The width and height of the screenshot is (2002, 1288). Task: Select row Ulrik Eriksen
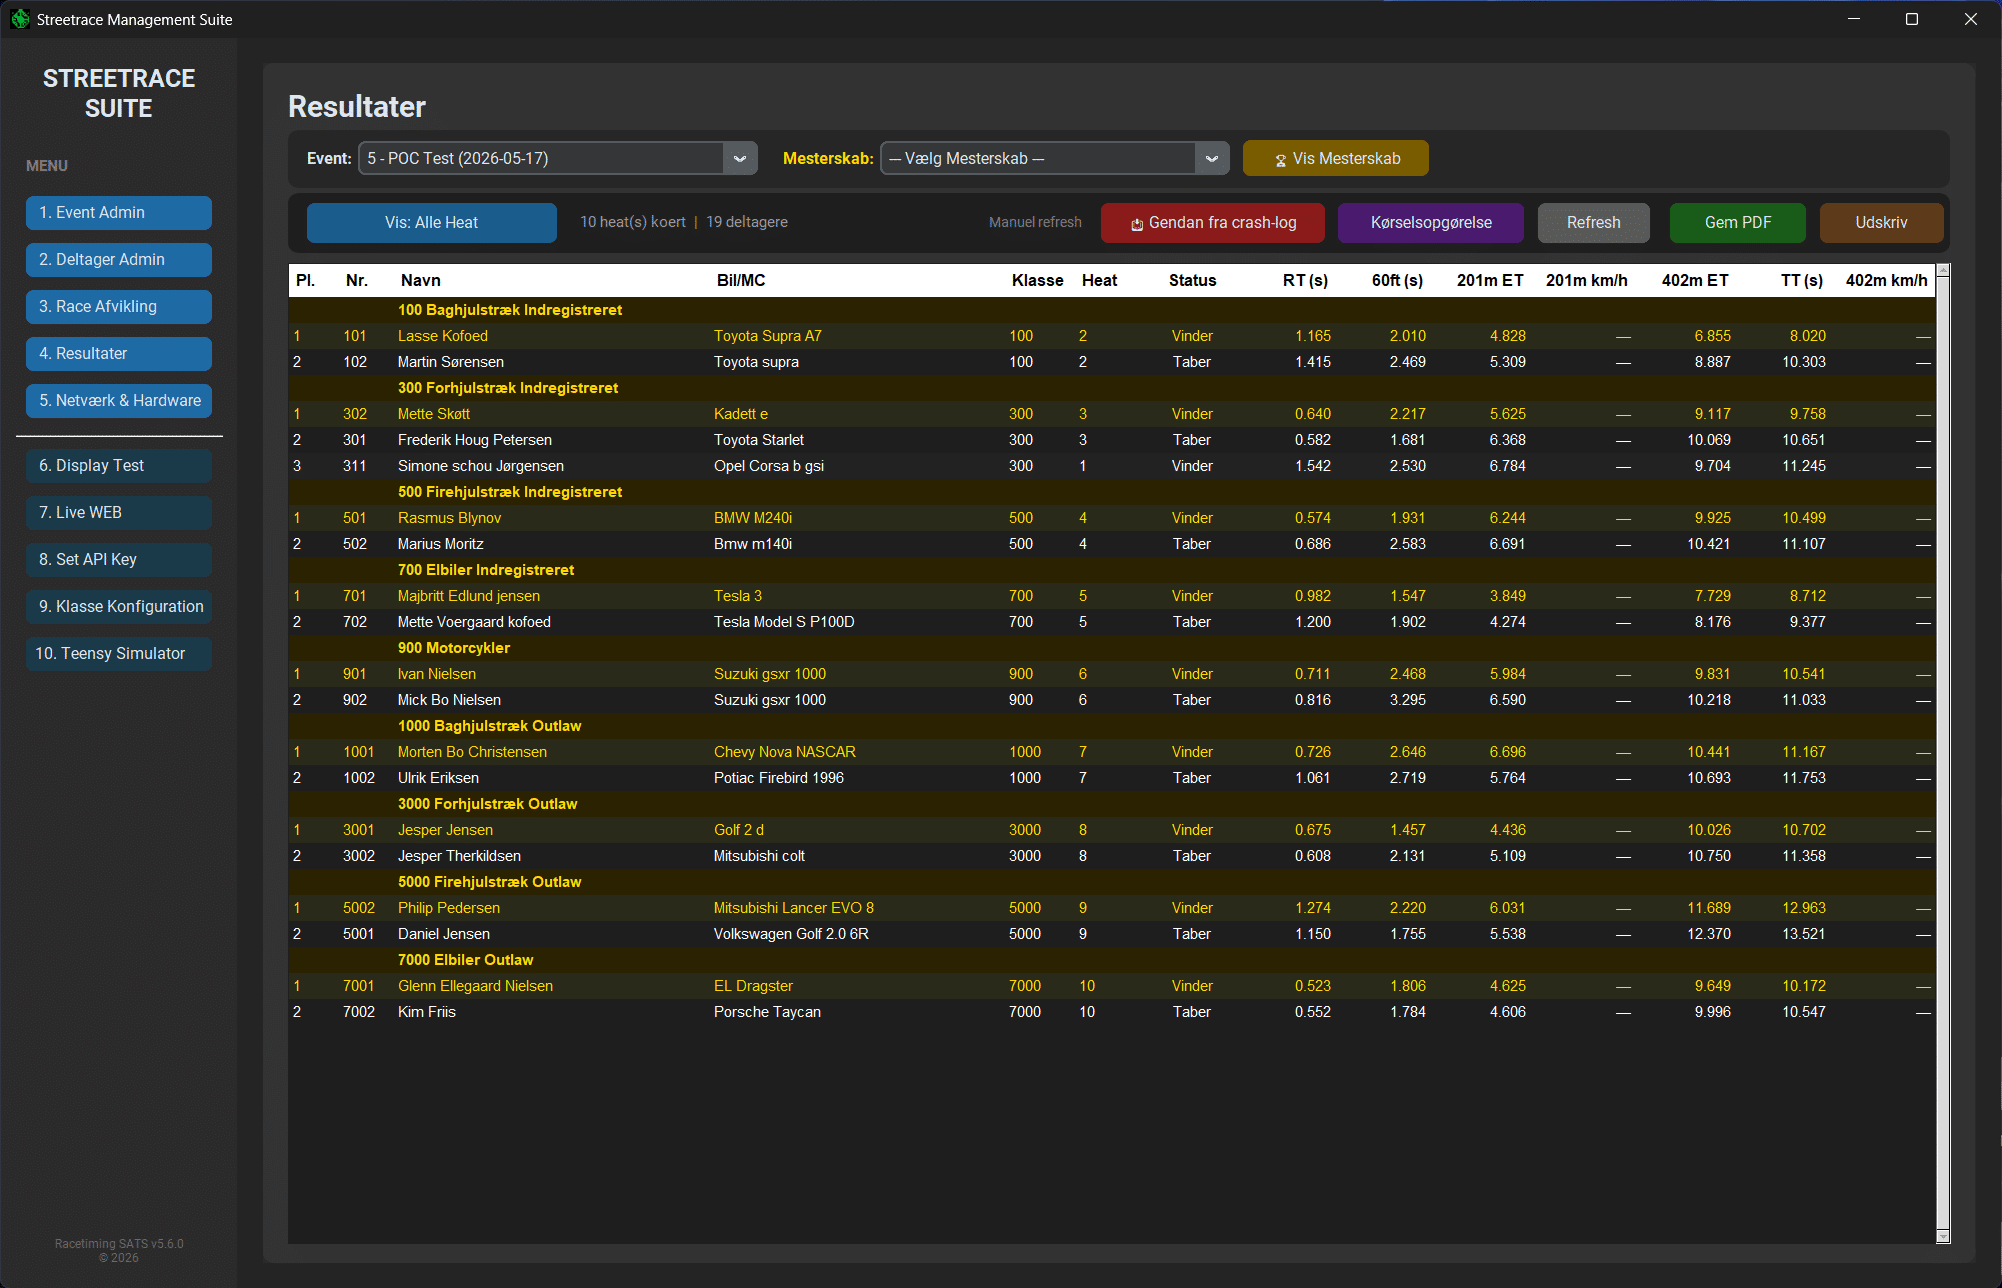point(1112,778)
